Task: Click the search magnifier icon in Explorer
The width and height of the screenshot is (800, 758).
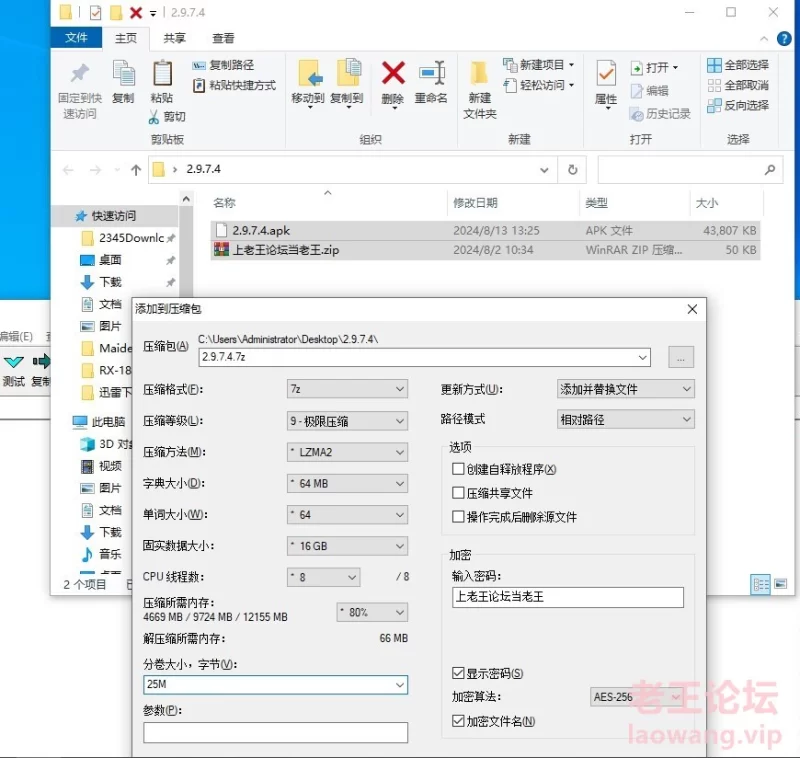Action: [770, 169]
